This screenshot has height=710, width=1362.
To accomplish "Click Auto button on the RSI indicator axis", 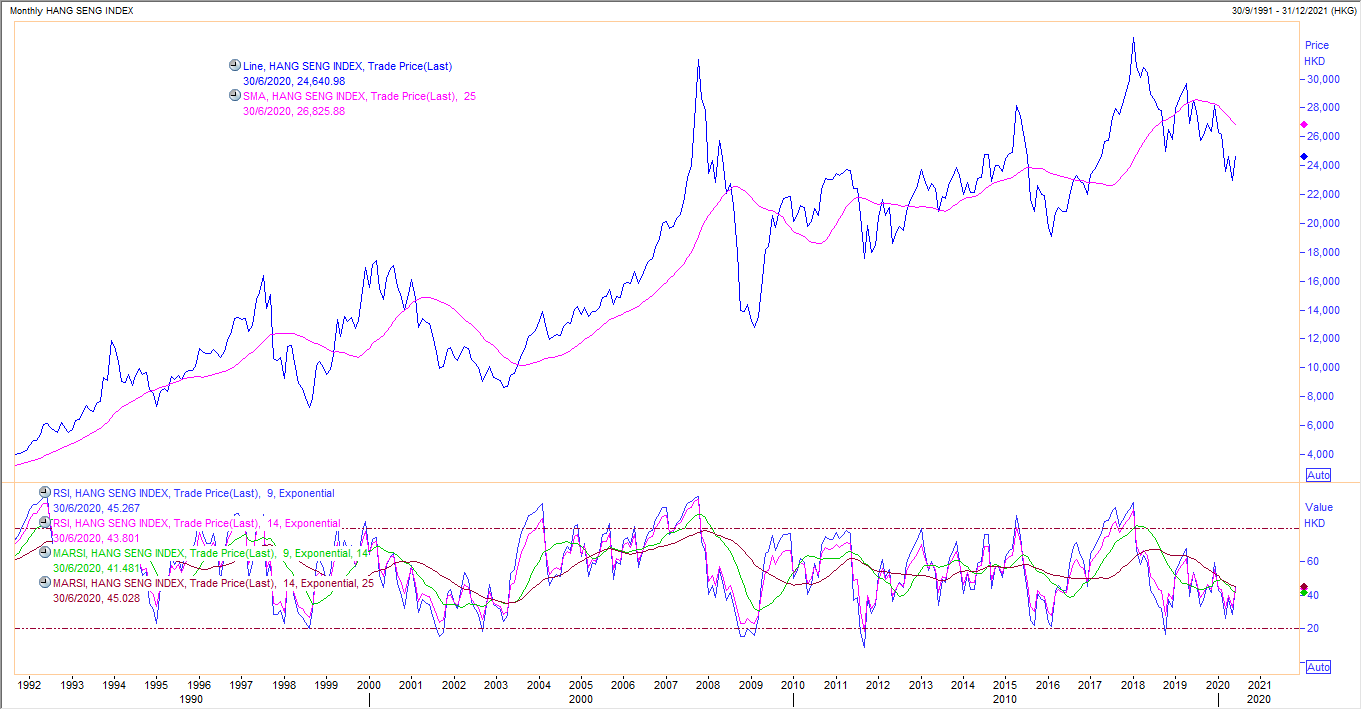I will (x=1318, y=667).
